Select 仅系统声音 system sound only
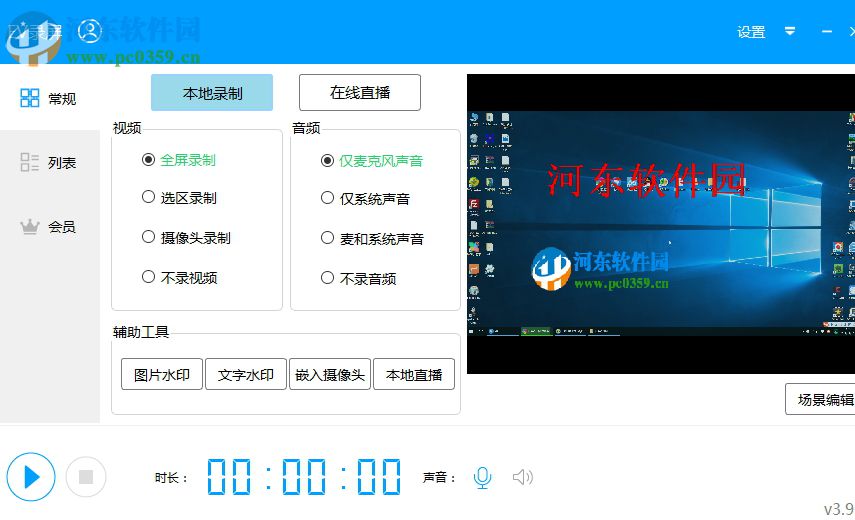This screenshot has width=855, height=520. pyautogui.click(x=365, y=198)
